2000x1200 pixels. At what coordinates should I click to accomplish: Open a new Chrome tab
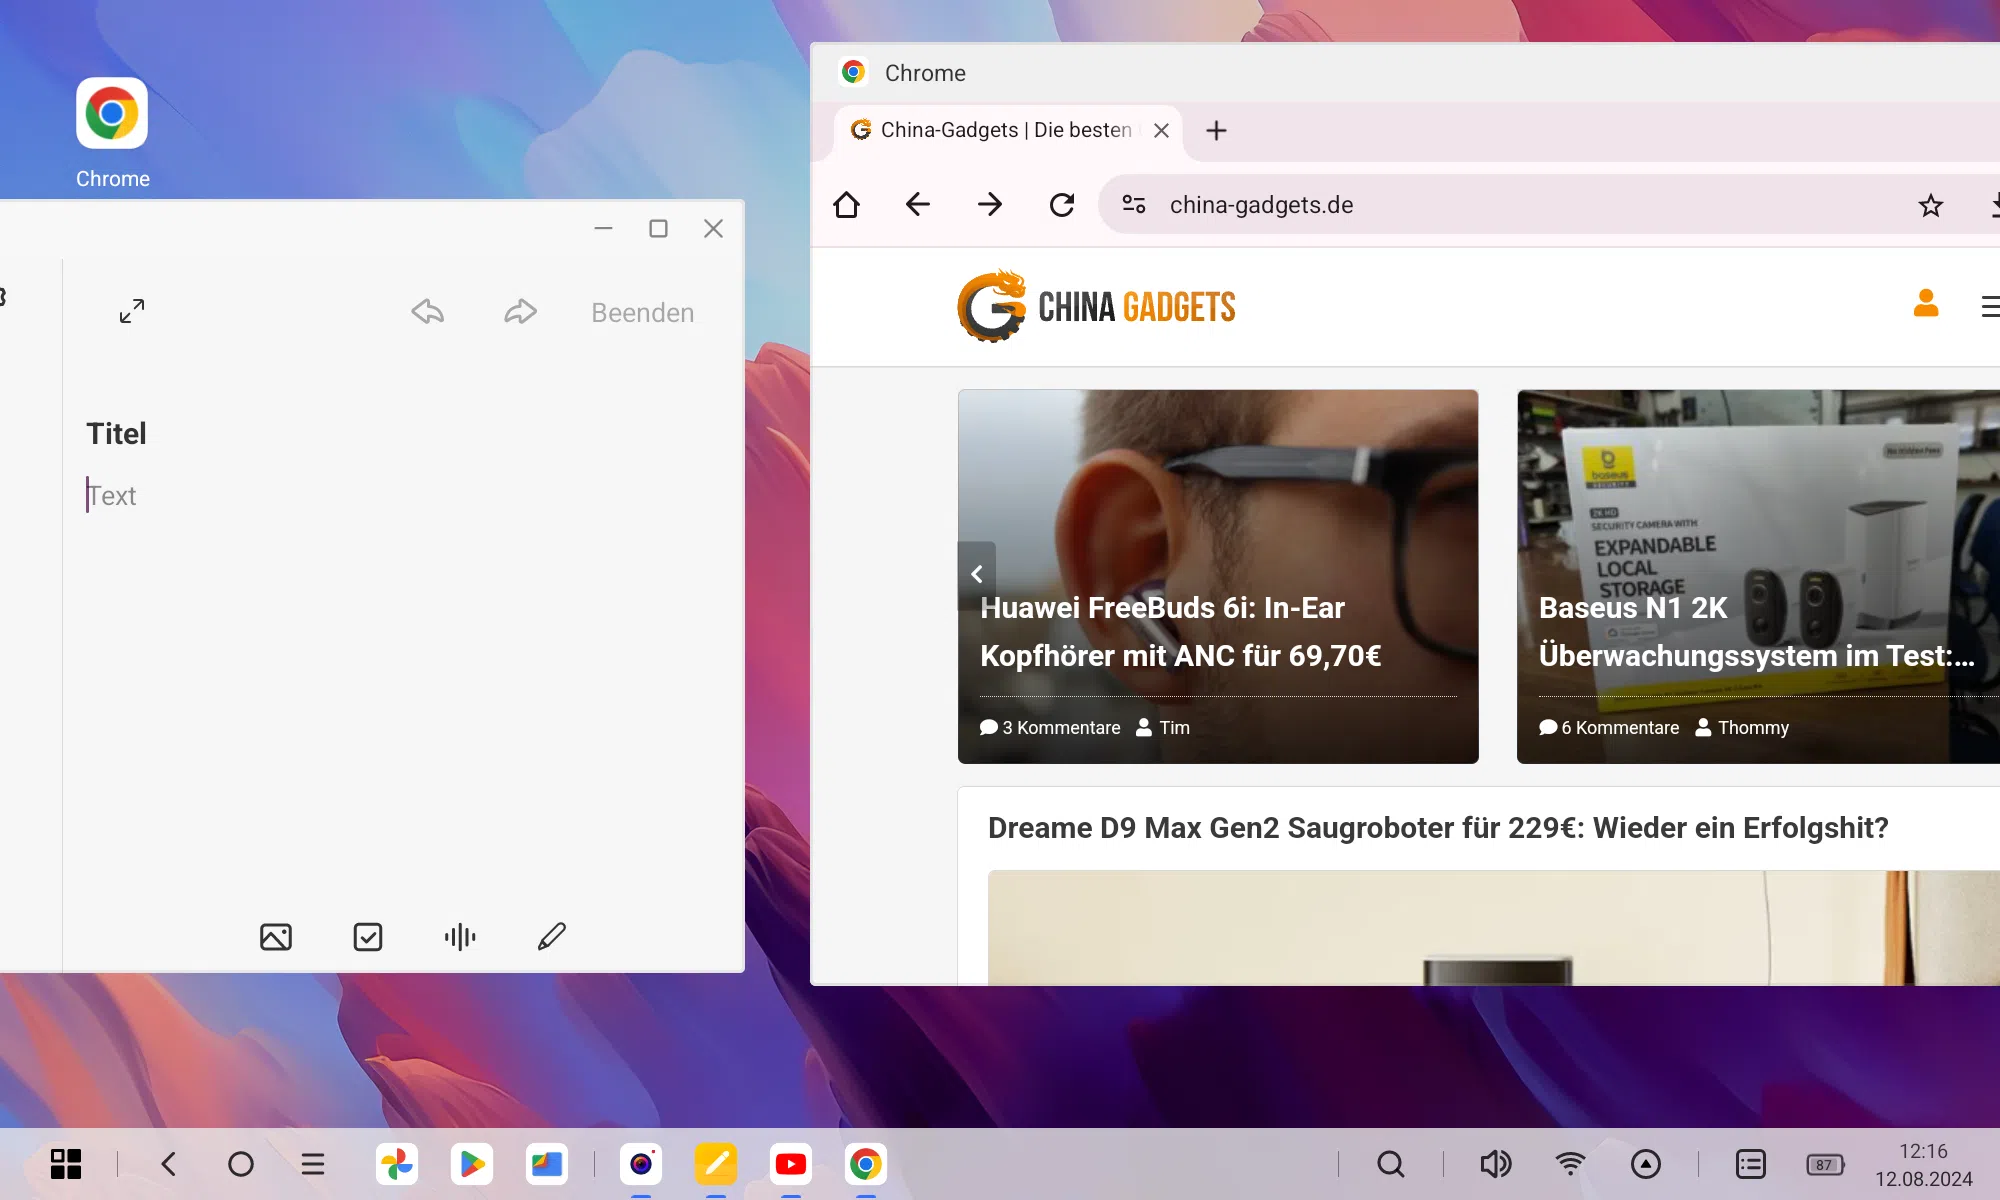[1216, 131]
